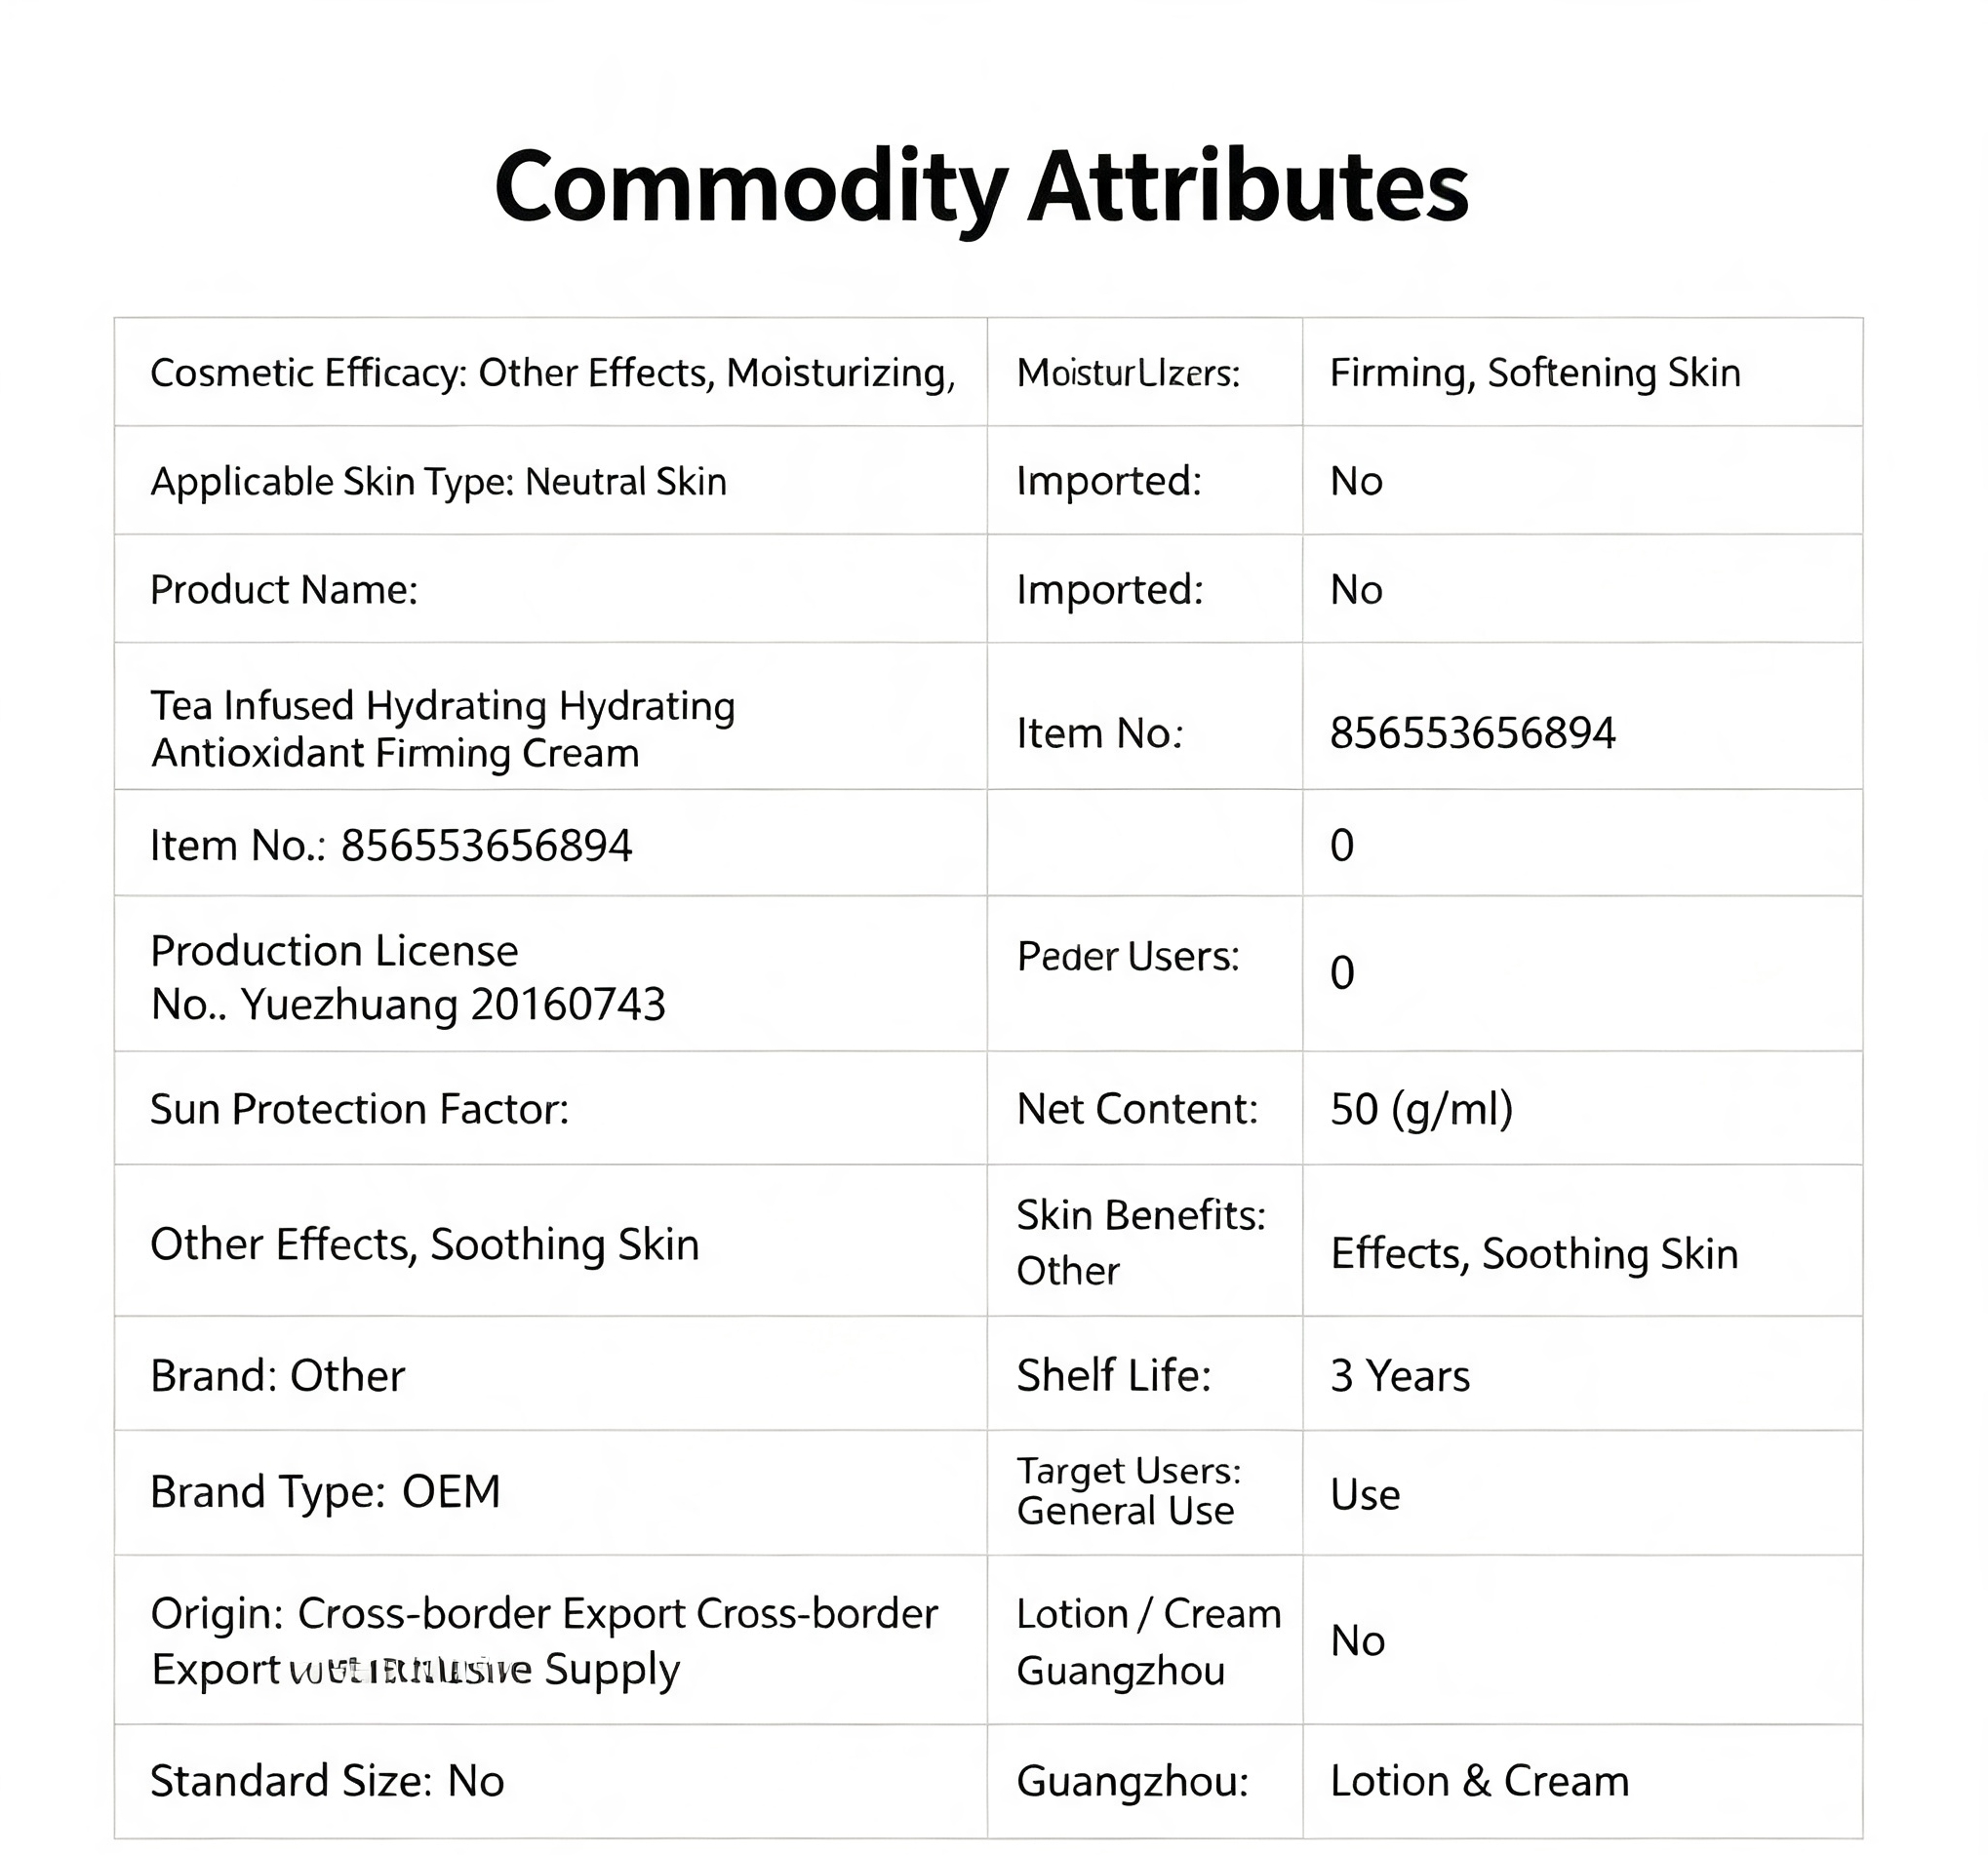Click the Standard Size: No cell
1988x1855 pixels.
(x=551, y=1781)
